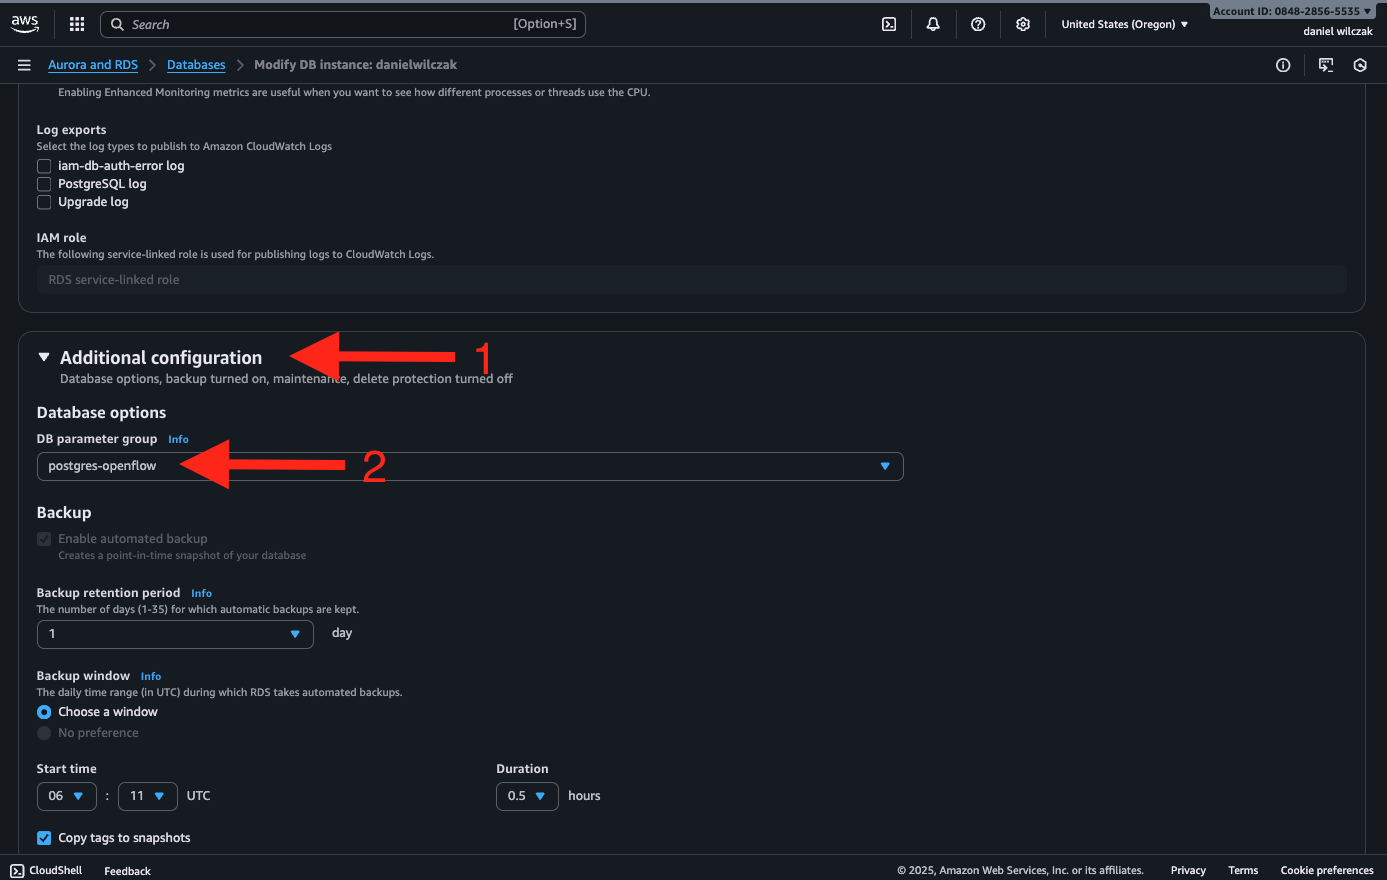The image size is (1387, 880).
Task: Open the notifications bell
Action: [933, 24]
